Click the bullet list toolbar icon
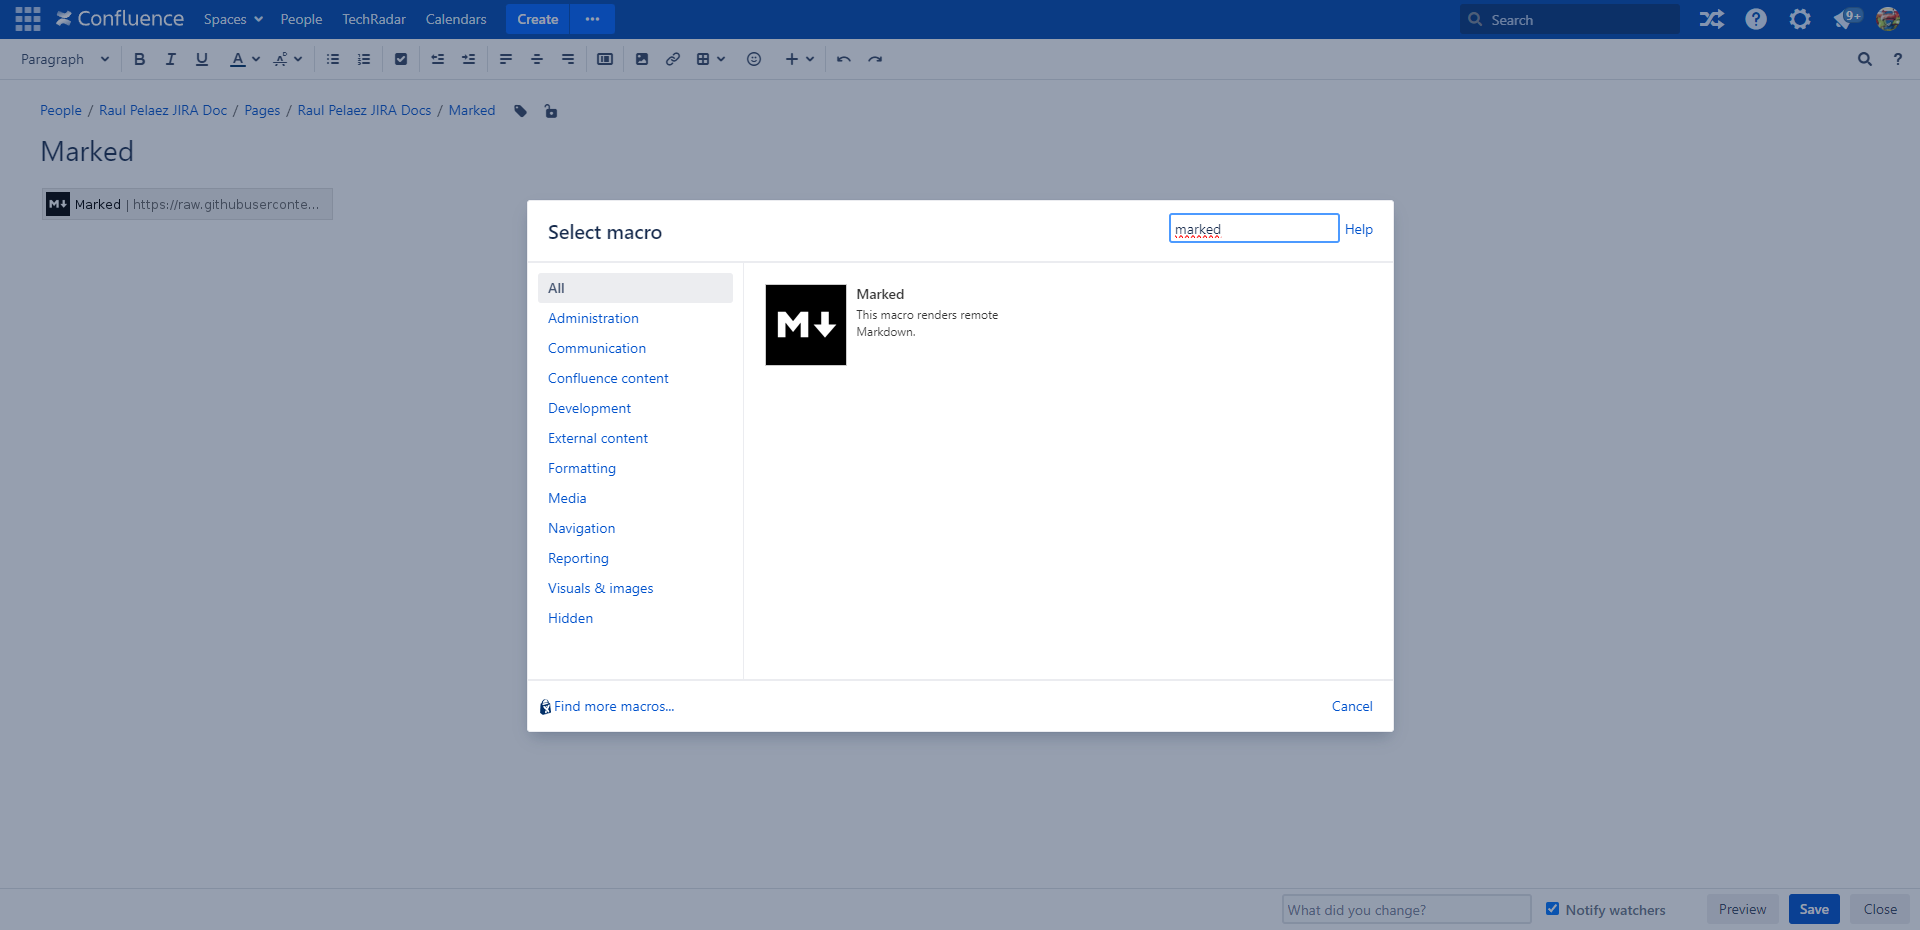 click(x=333, y=59)
